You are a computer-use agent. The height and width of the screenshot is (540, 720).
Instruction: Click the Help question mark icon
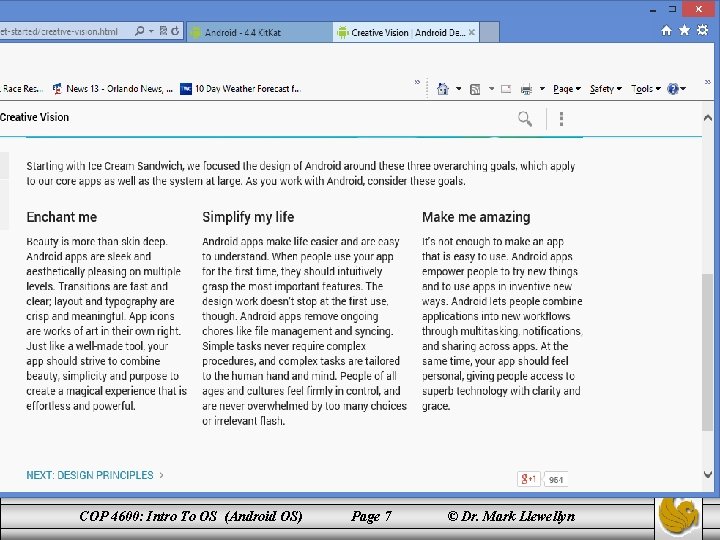(673, 89)
